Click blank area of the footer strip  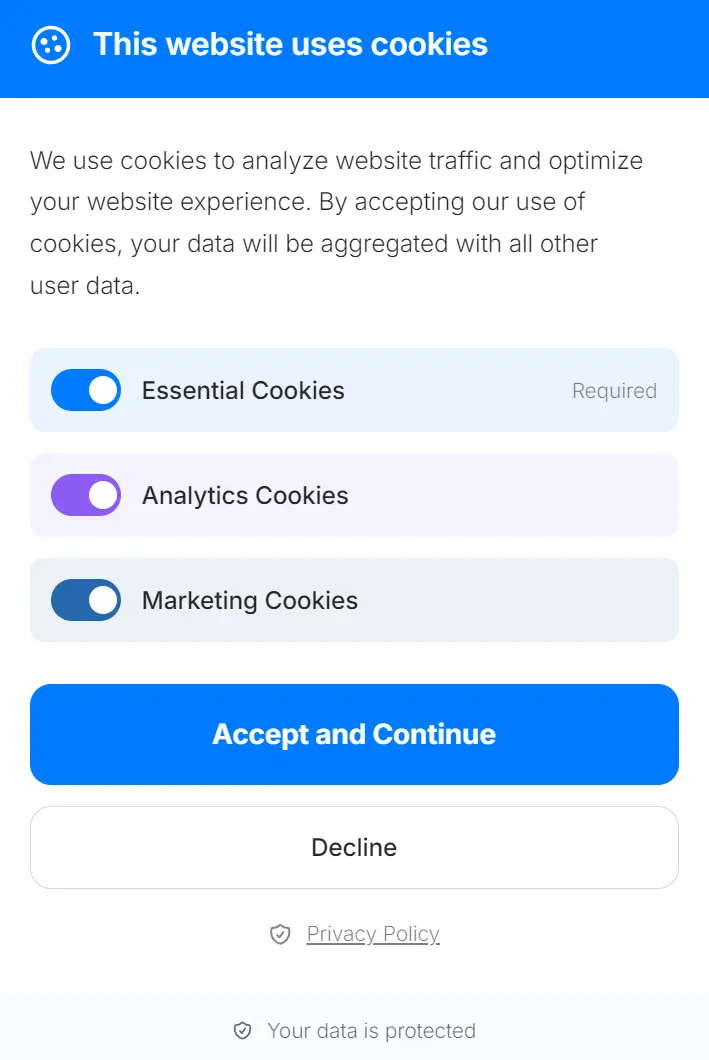600,1030
